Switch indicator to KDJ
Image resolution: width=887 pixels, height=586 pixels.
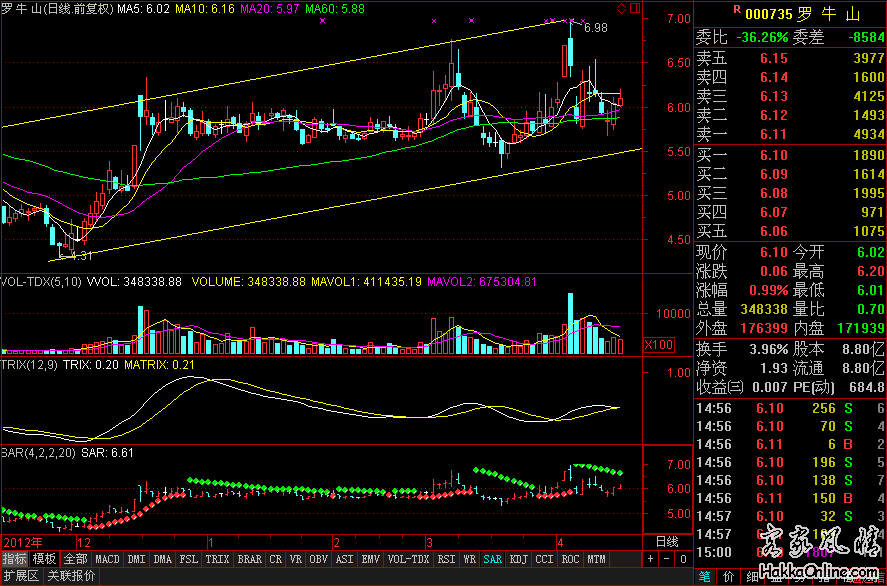tap(518, 559)
